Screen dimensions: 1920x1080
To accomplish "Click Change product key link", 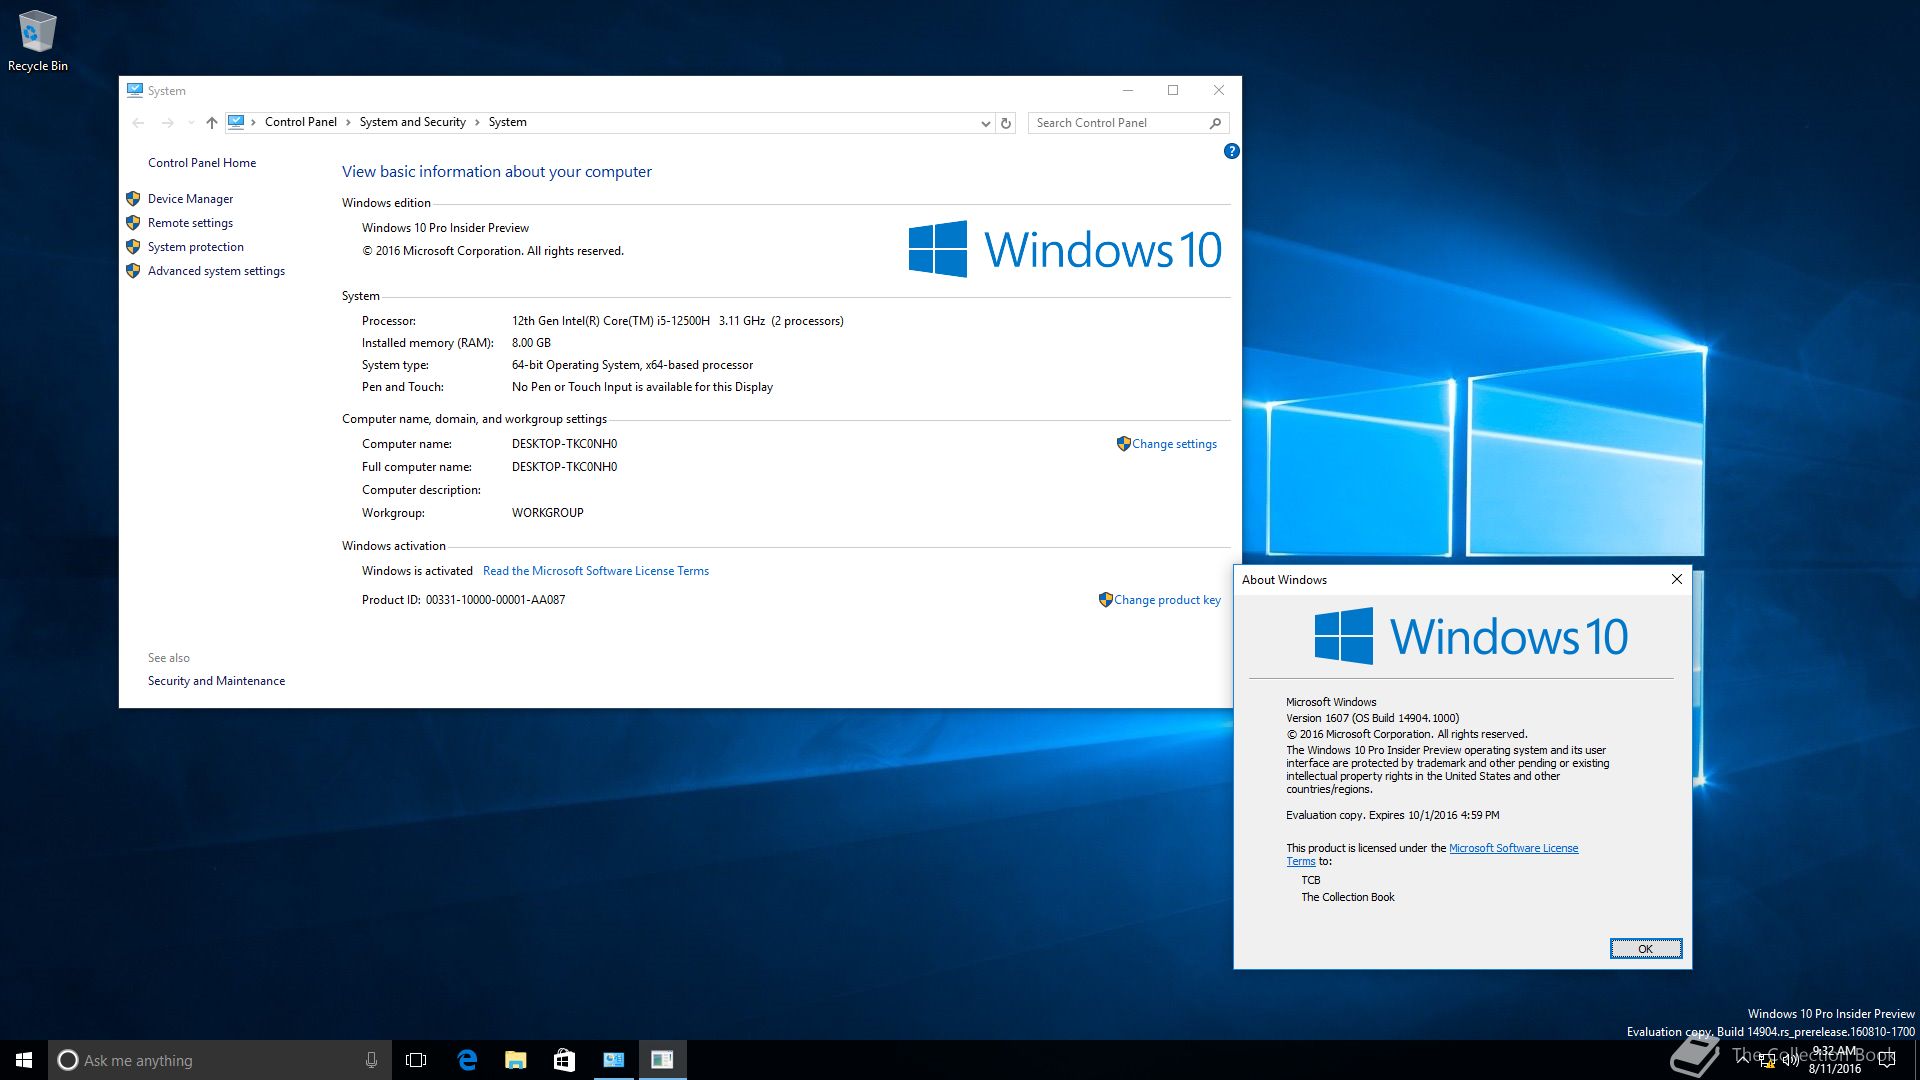I will pyautogui.click(x=1167, y=600).
